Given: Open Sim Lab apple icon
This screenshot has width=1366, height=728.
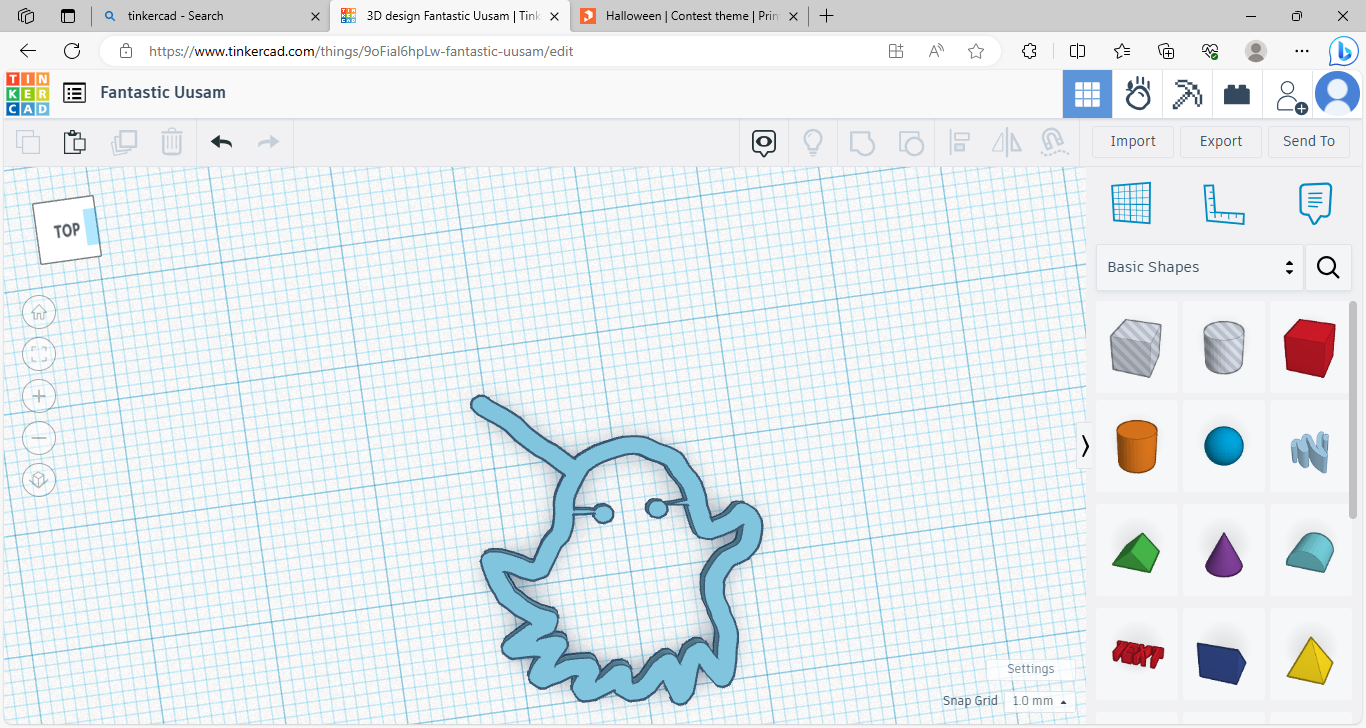Looking at the screenshot, I should click(1138, 95).
